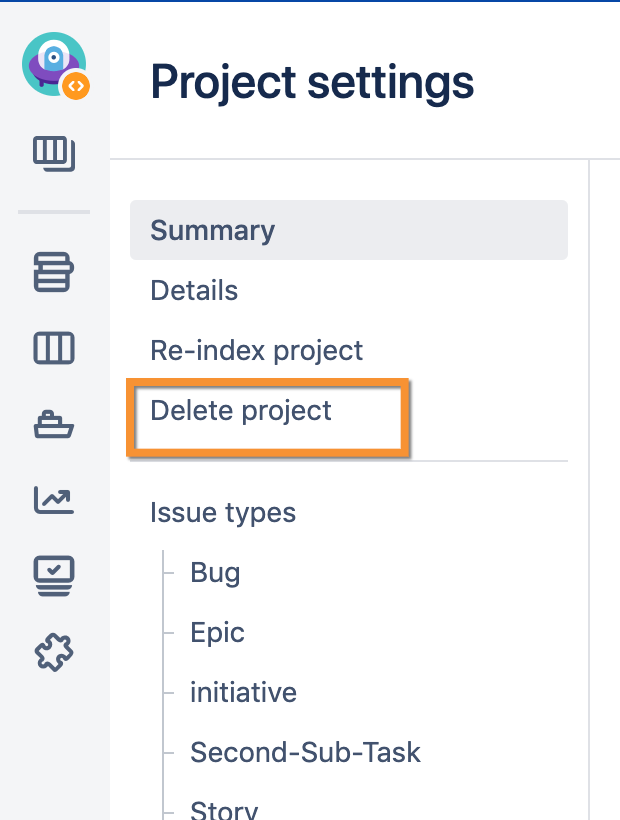Select the stacked Queues icon
The image size is (620, 820).
pyautogui.click(x=53, y=272)
